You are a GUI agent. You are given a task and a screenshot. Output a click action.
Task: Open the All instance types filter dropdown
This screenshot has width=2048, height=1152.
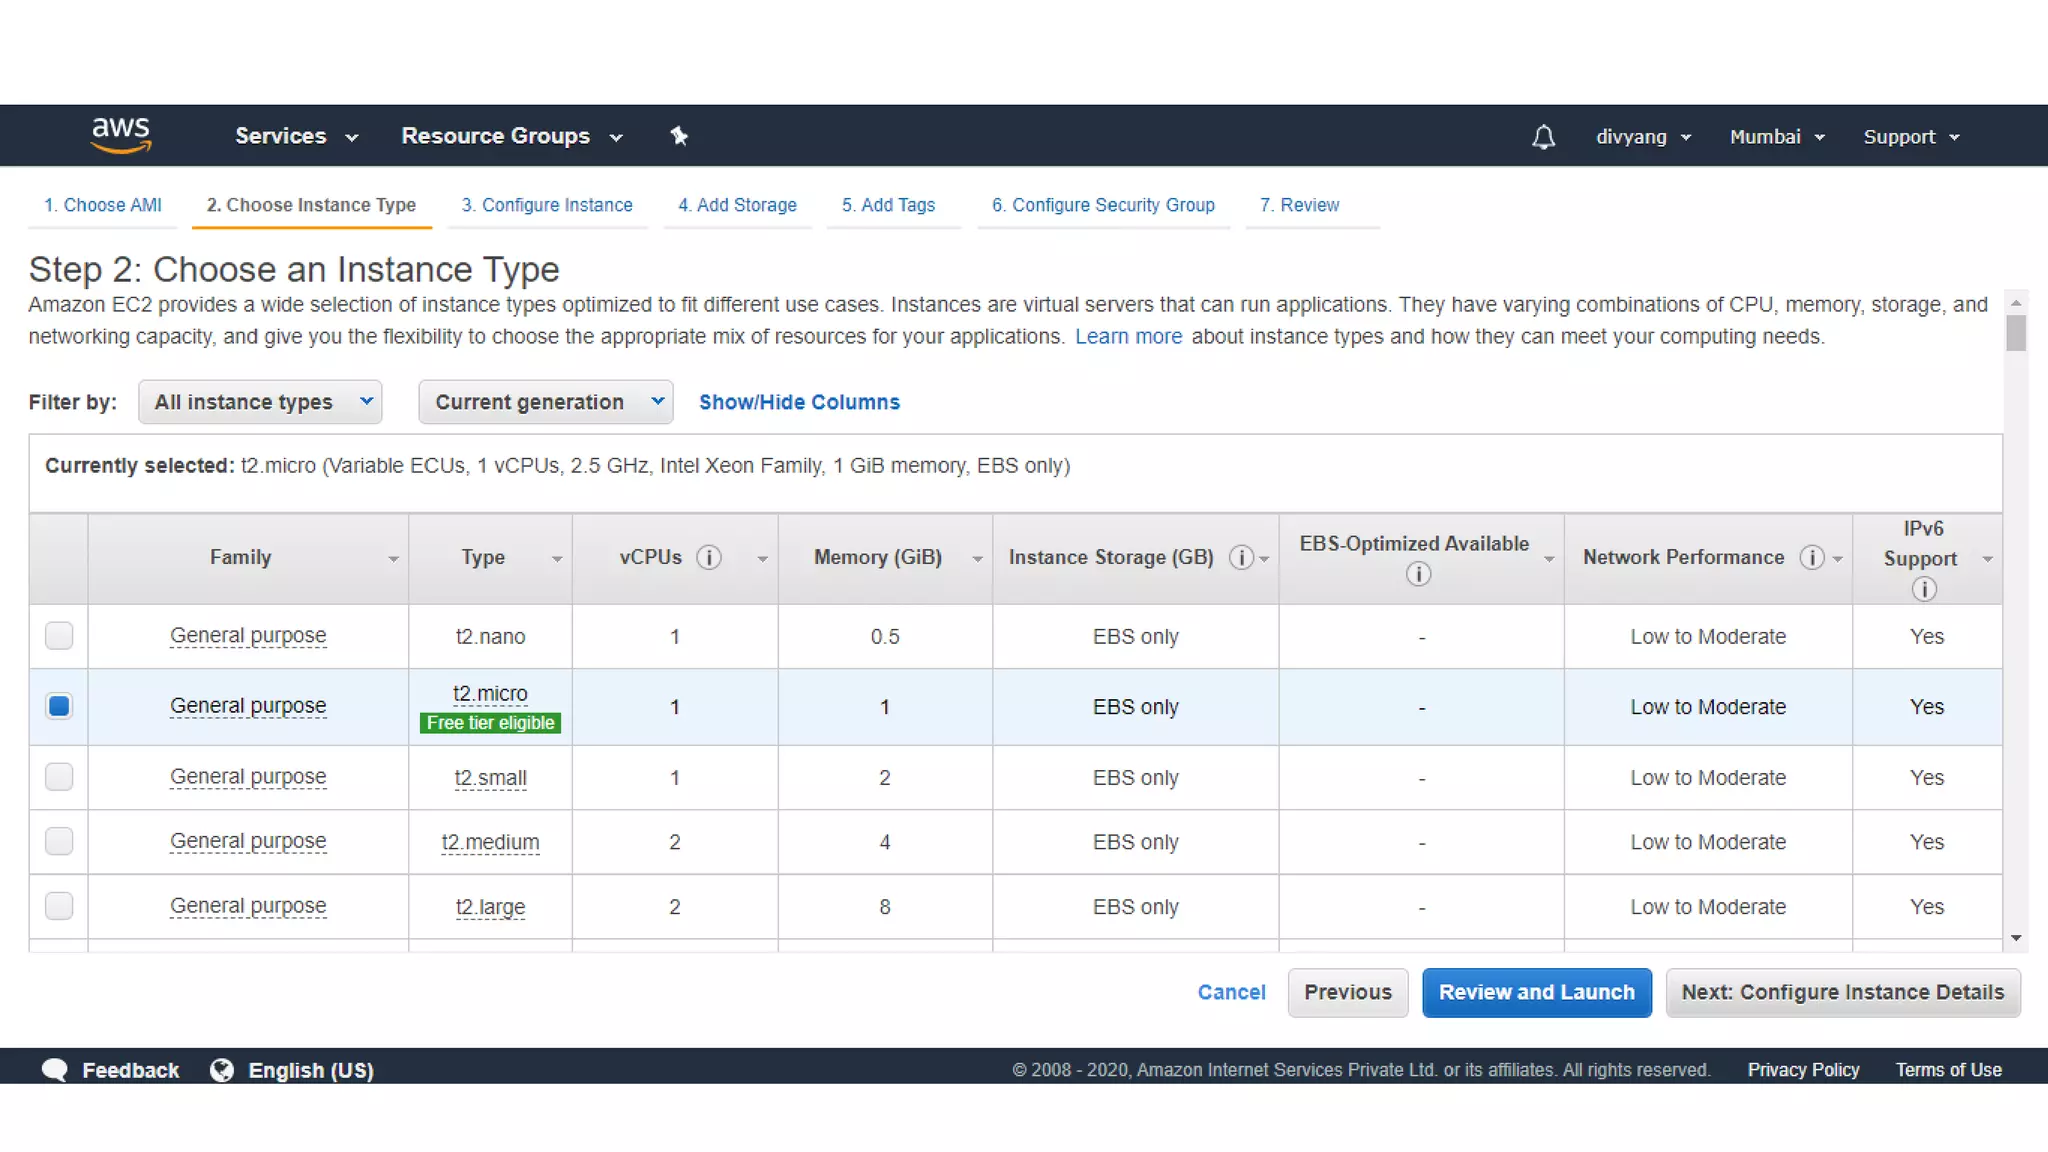260,402
